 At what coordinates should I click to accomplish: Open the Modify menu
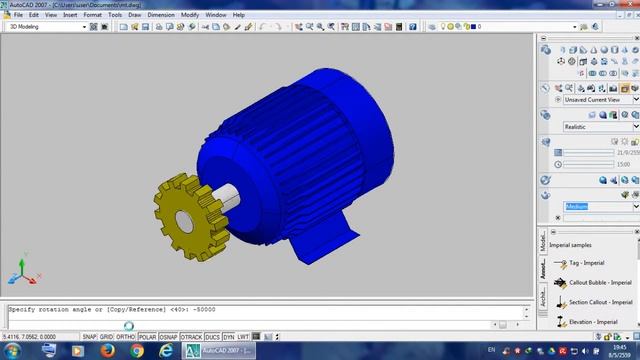coord(189,15)
